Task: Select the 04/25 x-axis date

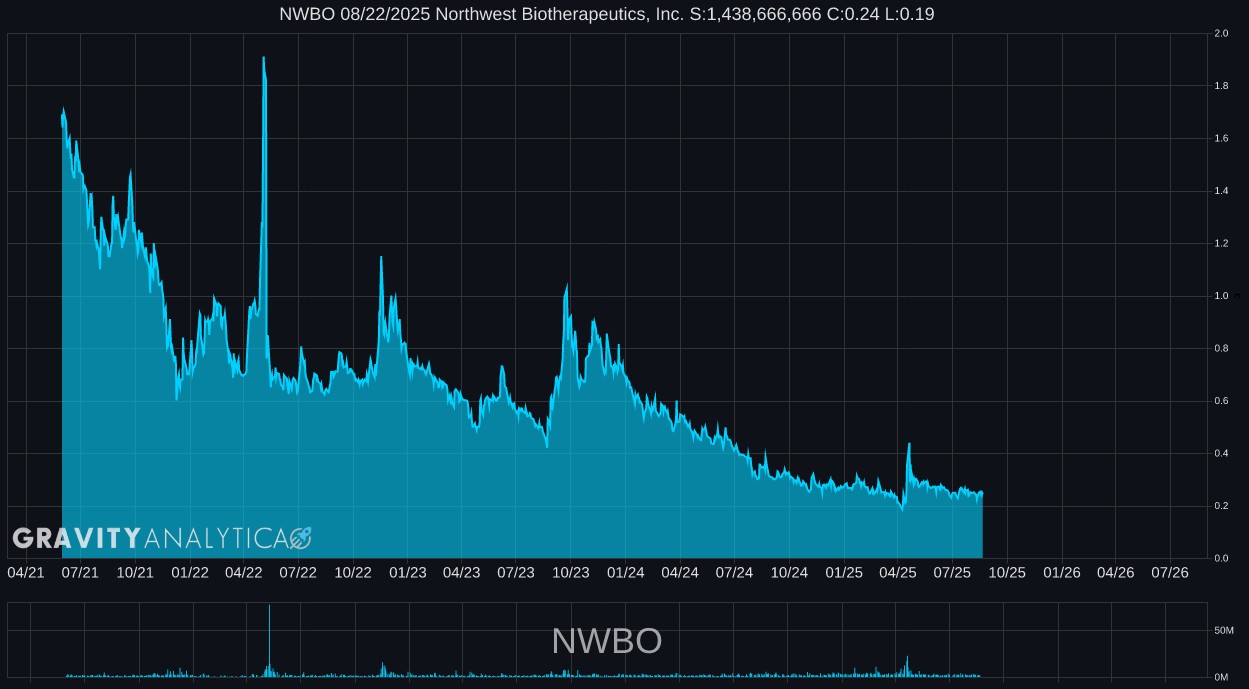Action: click(897, 572)
